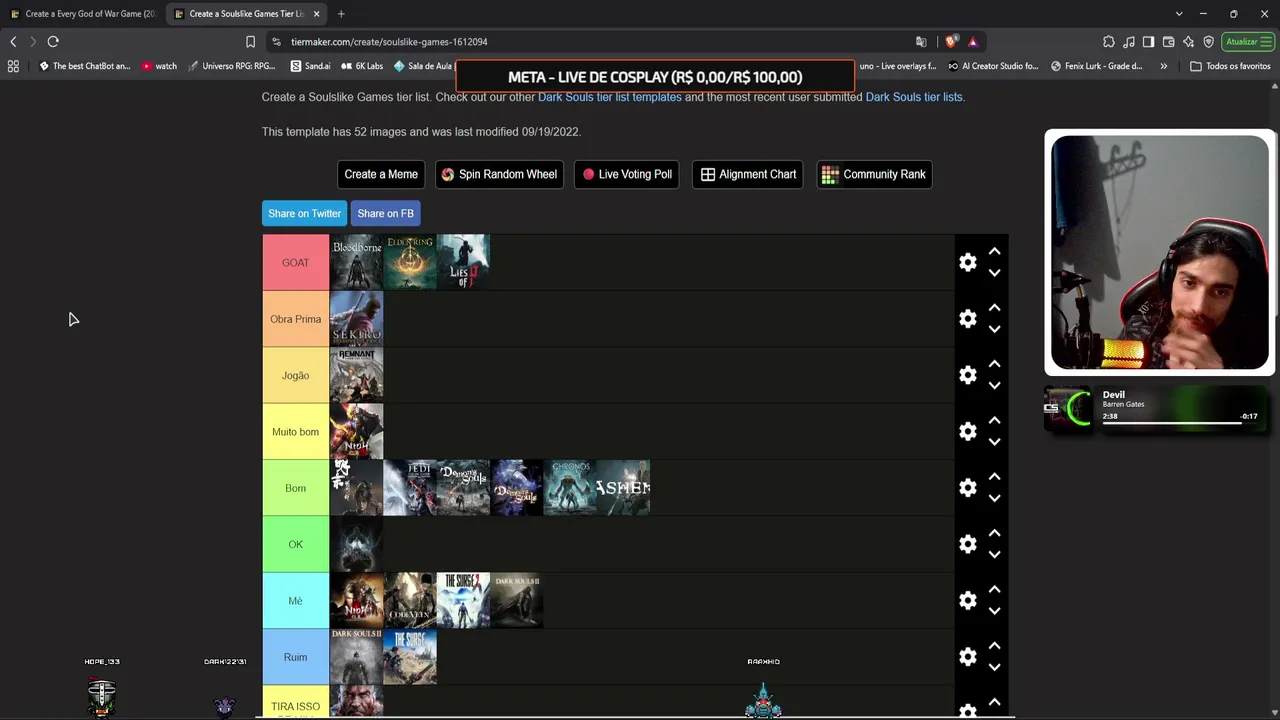
Task: Open the Universo RPG bookmark
Action: click(231, 66)
